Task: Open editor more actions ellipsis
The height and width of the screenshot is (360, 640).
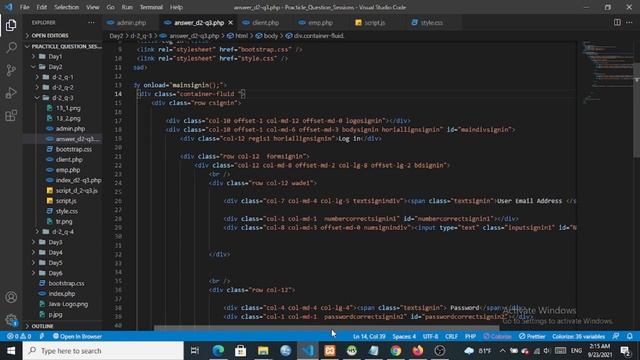Action: coord(629,22)
